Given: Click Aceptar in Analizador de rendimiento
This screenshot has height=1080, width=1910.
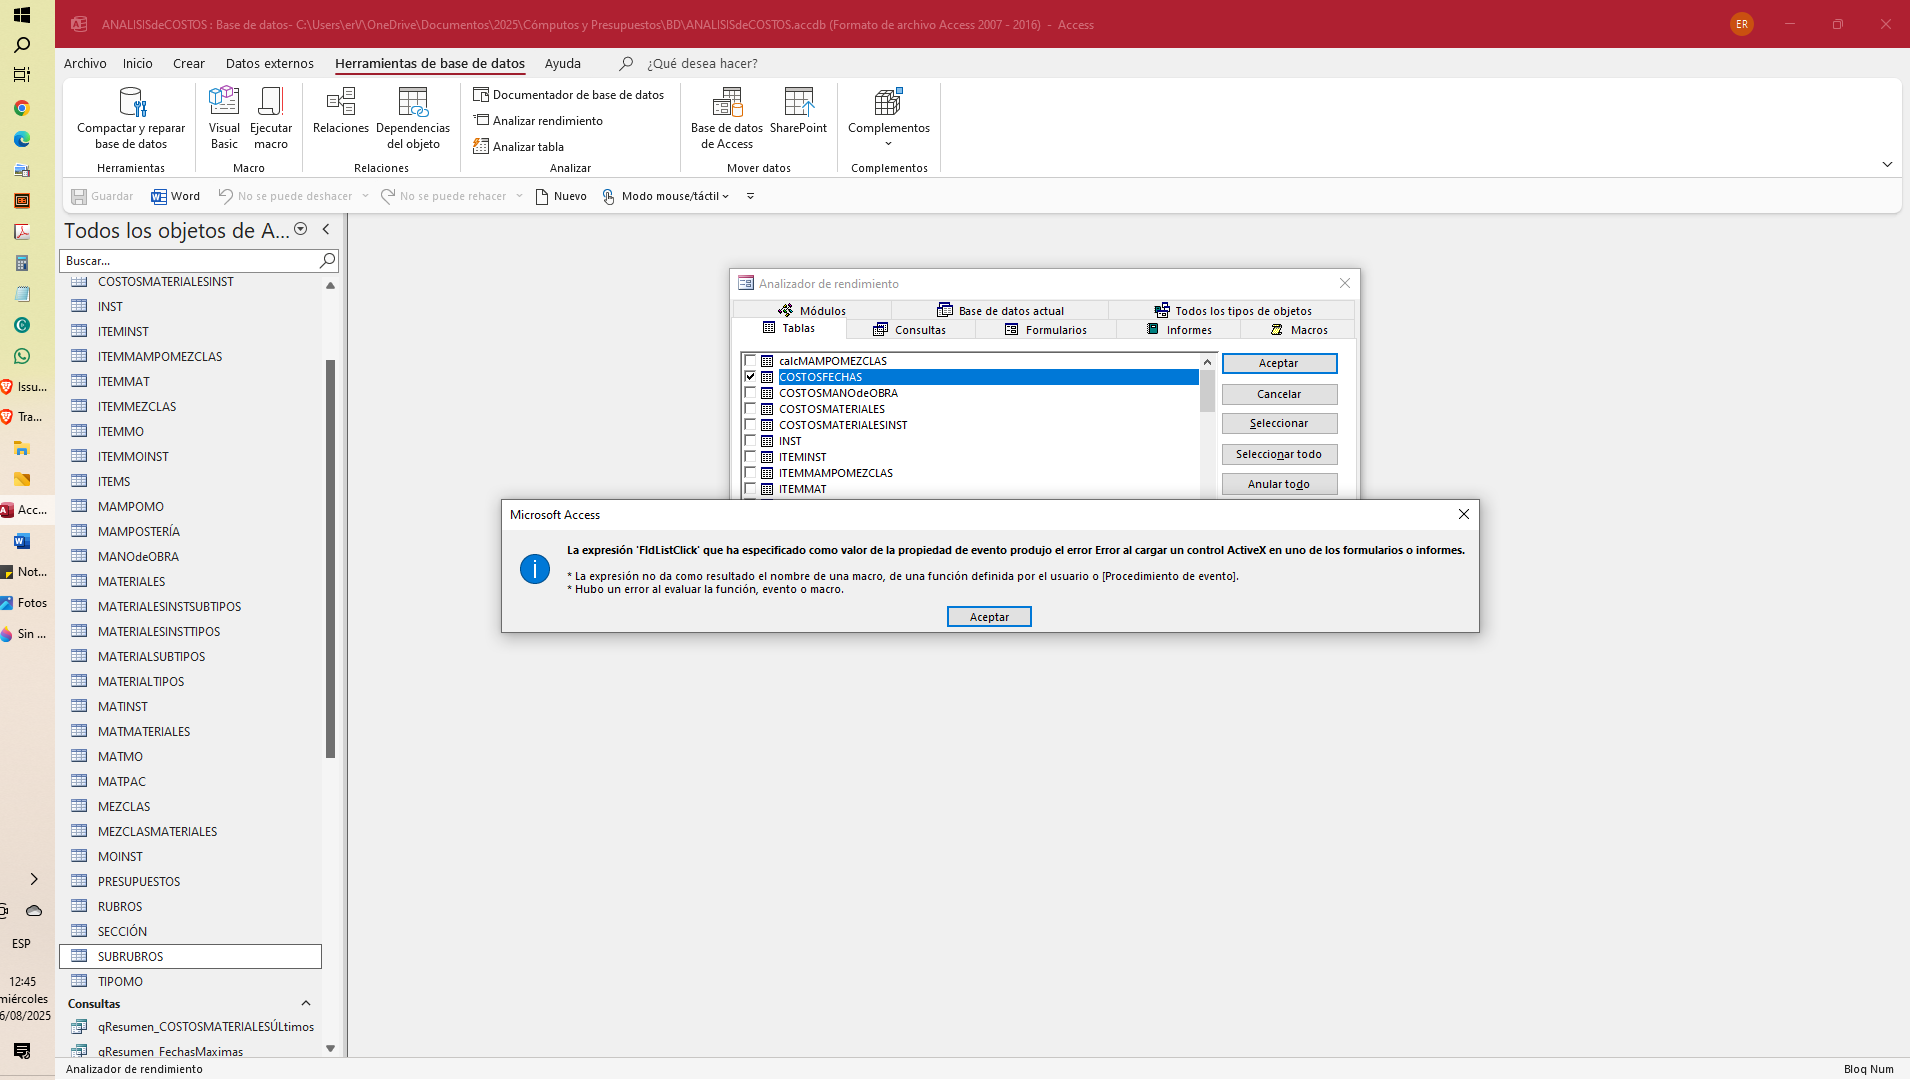Looking at the screenshot, I should click(x=1279, y=363).
